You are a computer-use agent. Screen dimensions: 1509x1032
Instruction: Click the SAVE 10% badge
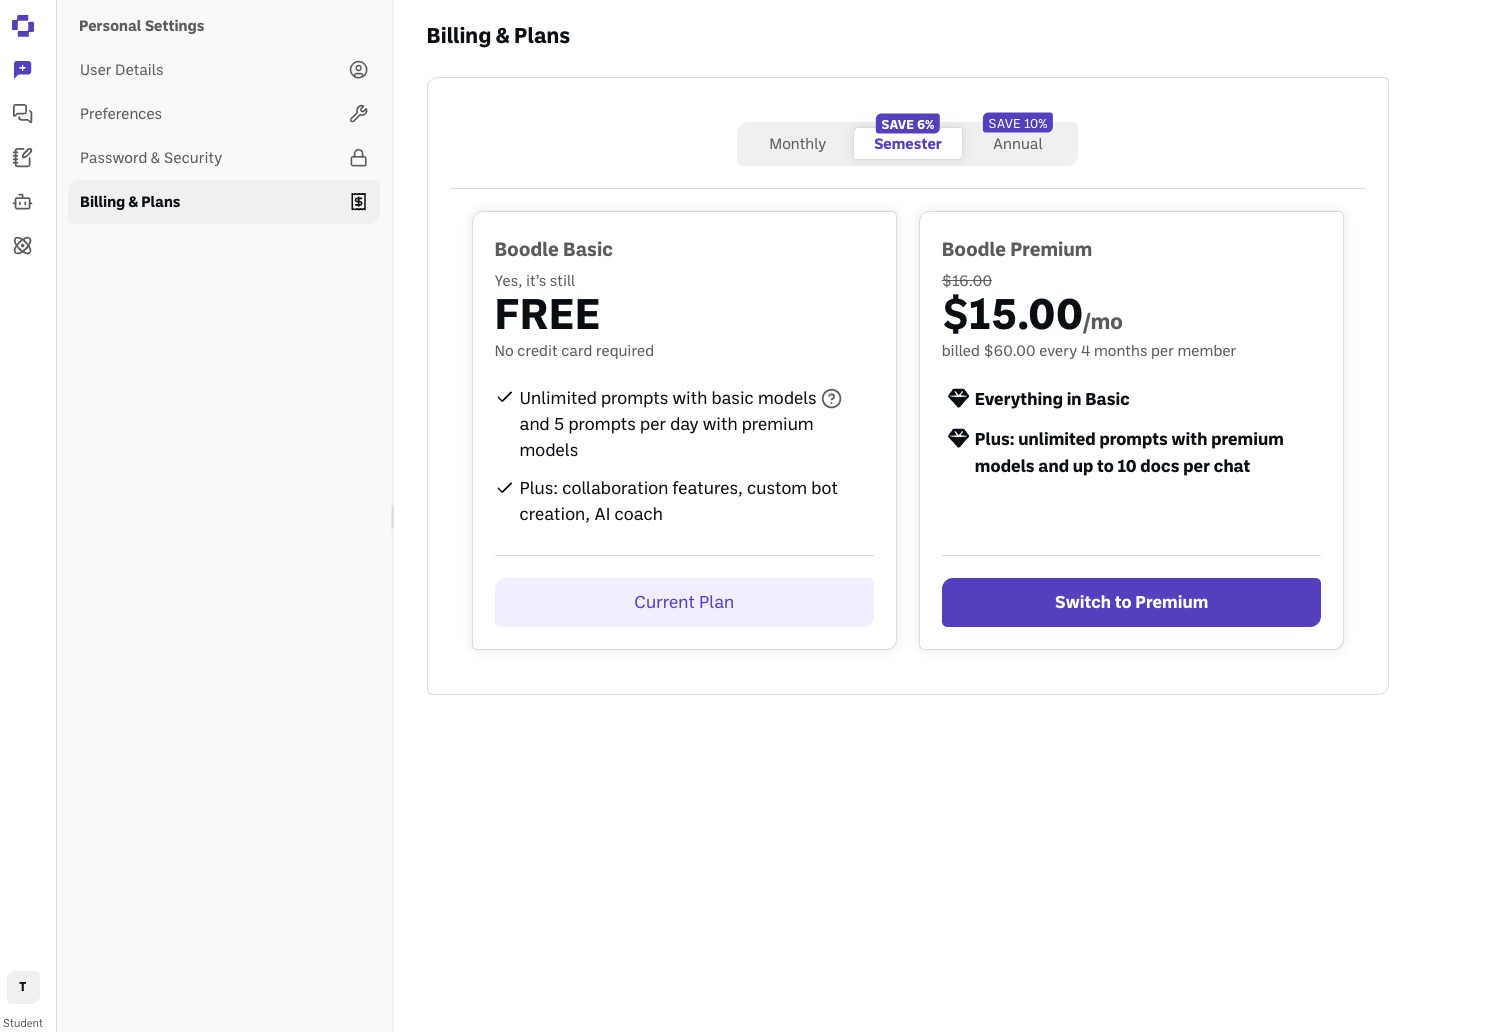[1018, 123]
